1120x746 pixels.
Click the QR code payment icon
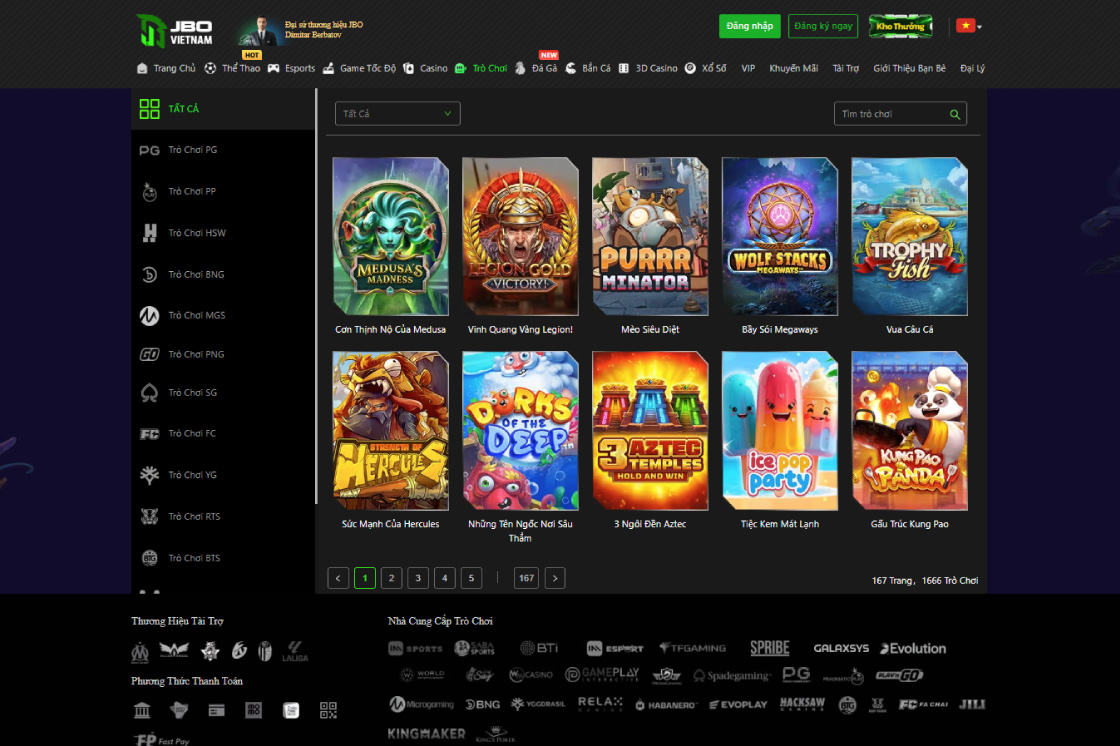tap(328, 710)
